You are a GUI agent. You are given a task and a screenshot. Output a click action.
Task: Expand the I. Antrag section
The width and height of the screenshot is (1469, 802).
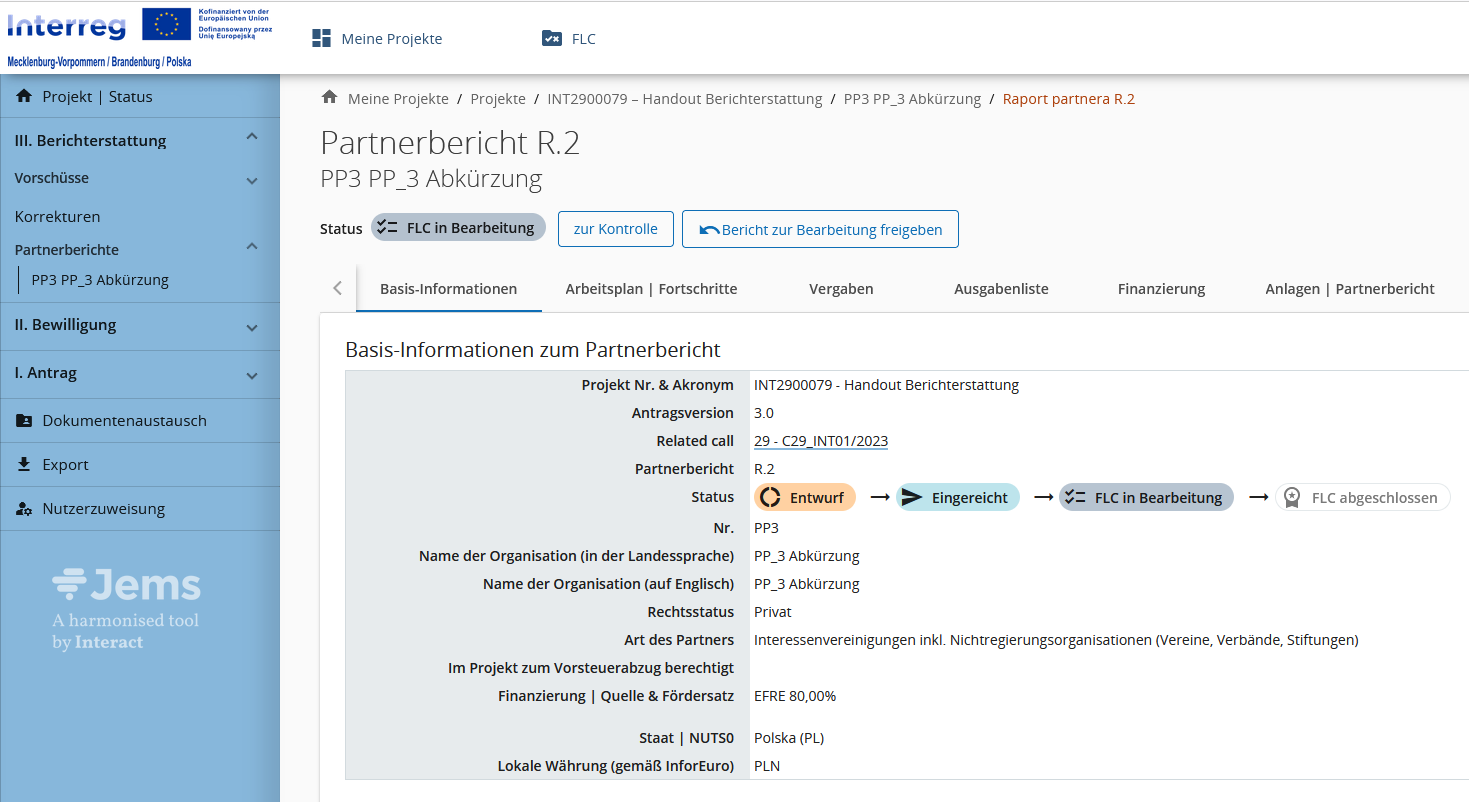point(252,375)
